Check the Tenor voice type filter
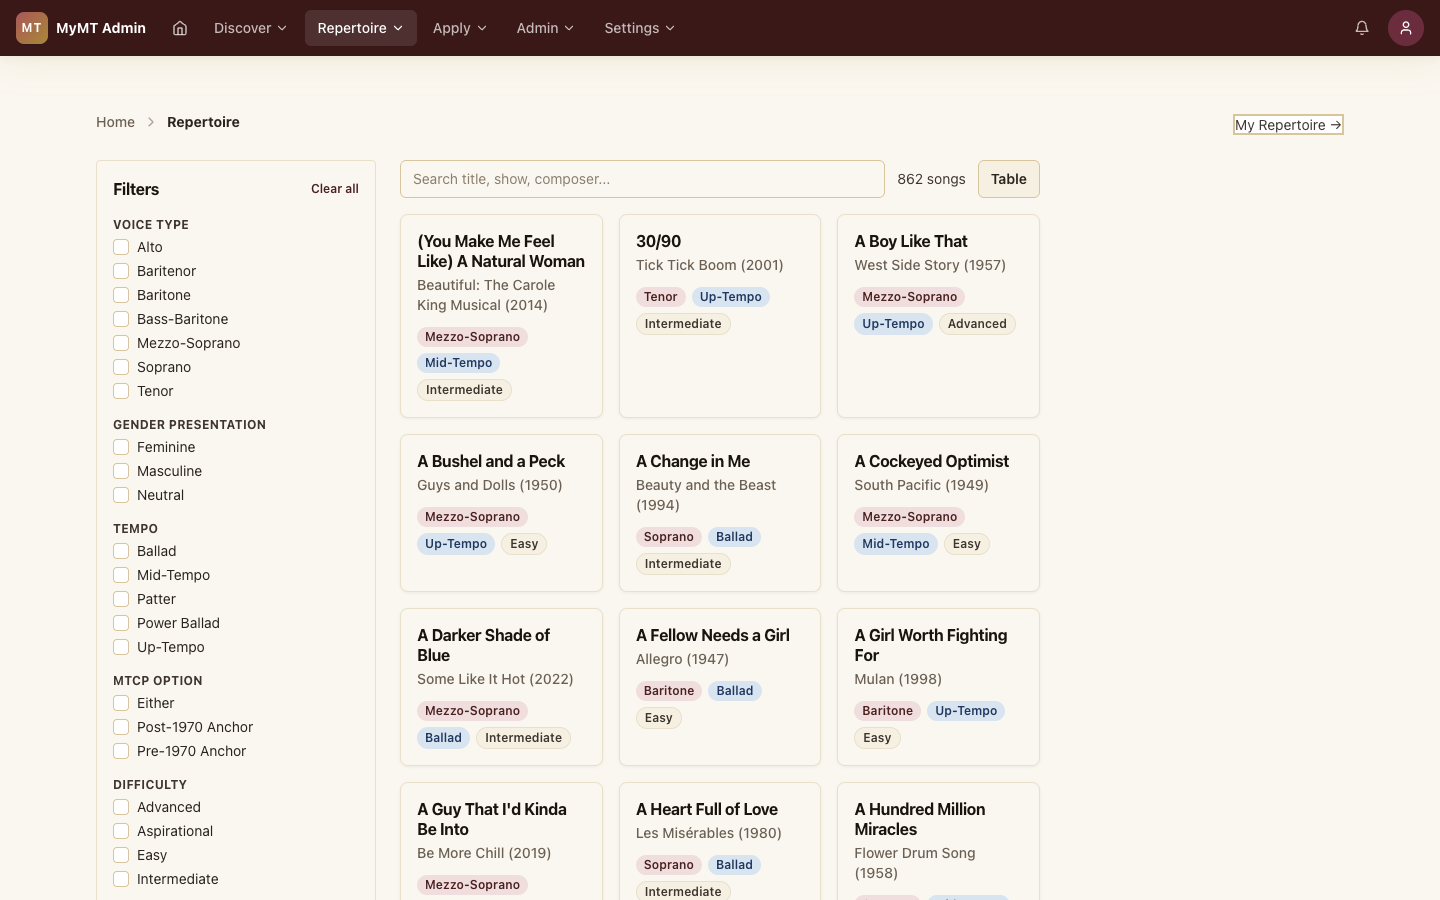The width and height of the screenshot is (1440, 900). coord(121,391)
